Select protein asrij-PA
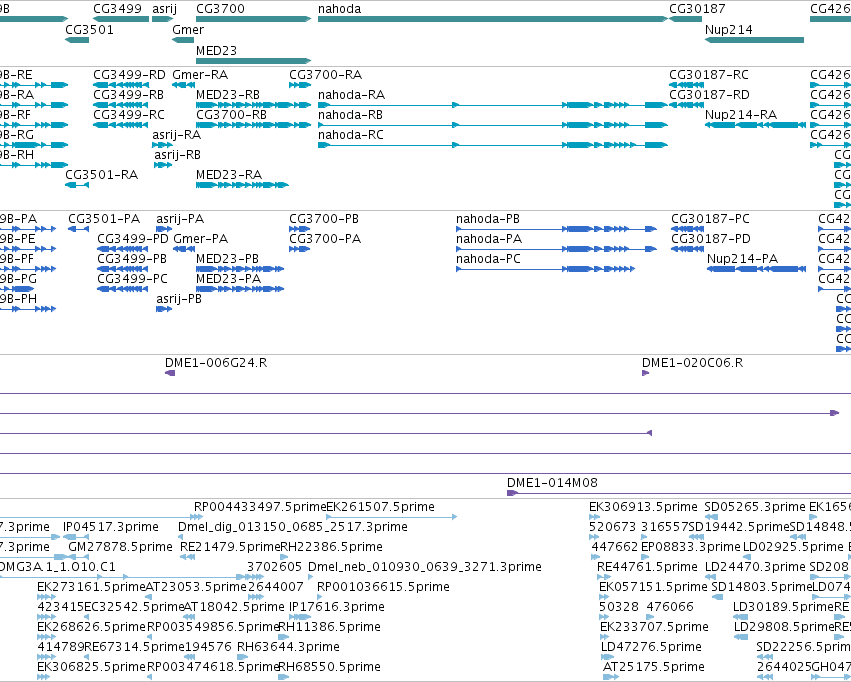 click(164, 229)
